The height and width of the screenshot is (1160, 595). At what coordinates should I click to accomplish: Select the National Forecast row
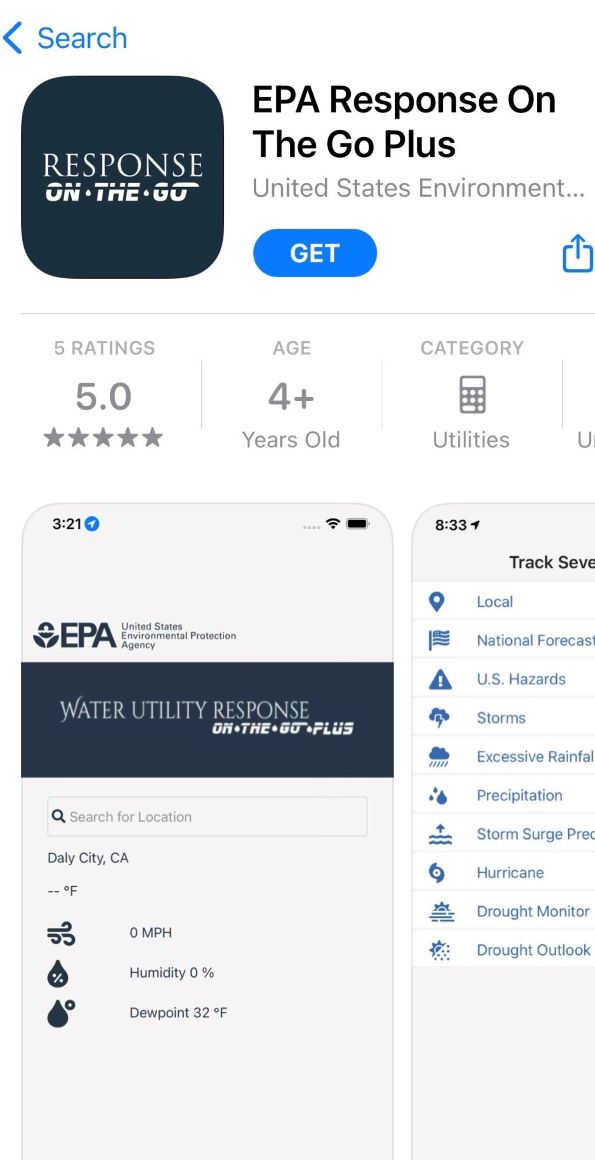coord(503,641)
